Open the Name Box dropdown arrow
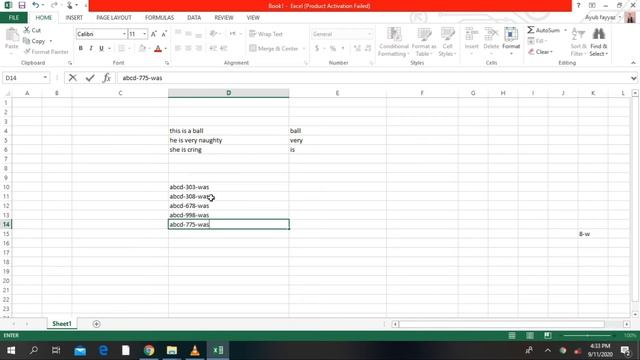This screenshot has width=640, height=360. (x=45, y=78)
